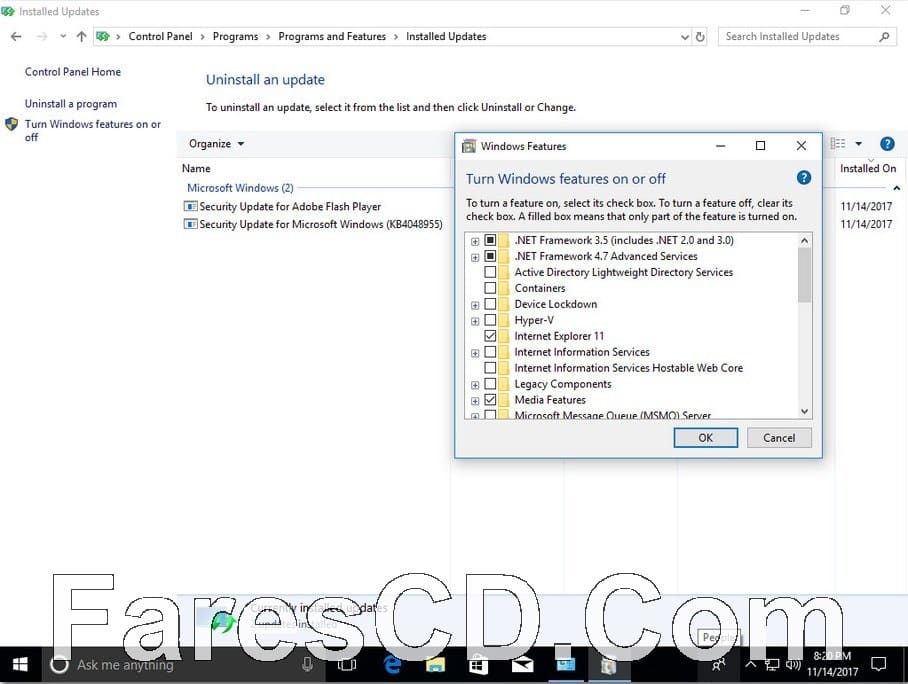
Task: Open File Explorer from the taskbar
Action: pyautogui.click(x=435, y=665)
